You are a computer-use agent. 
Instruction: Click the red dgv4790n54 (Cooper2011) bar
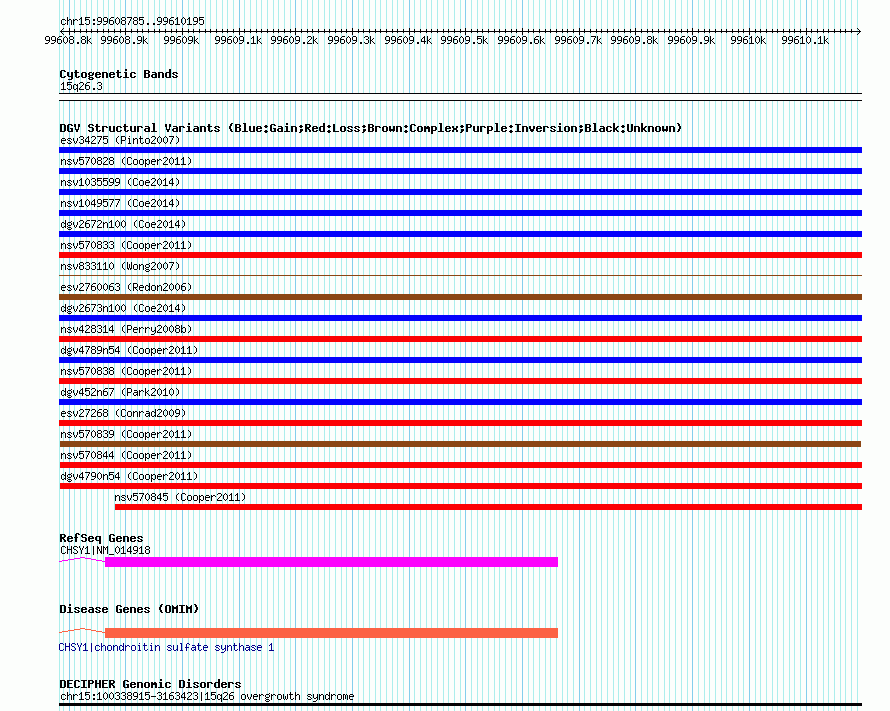tap(460, 486)
